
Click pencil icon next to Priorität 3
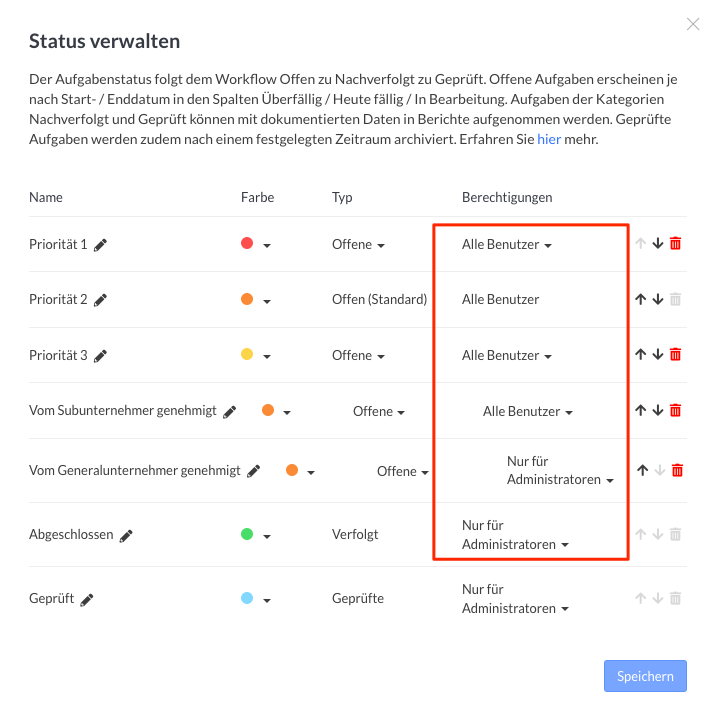pyautogui.click(x=100, y=356)
